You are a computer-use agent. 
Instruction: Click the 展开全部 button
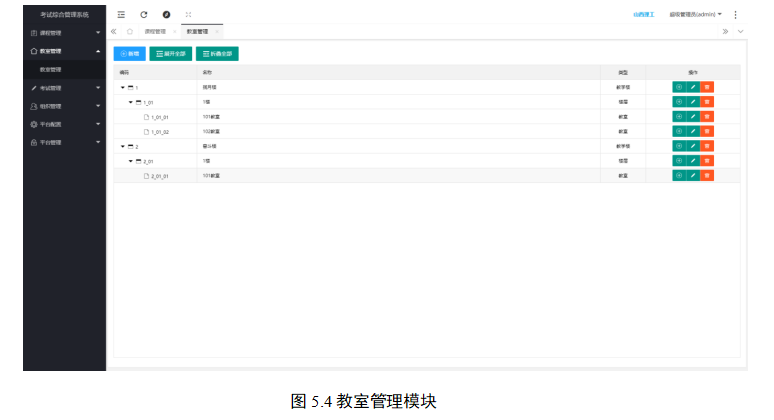(171, 54)
